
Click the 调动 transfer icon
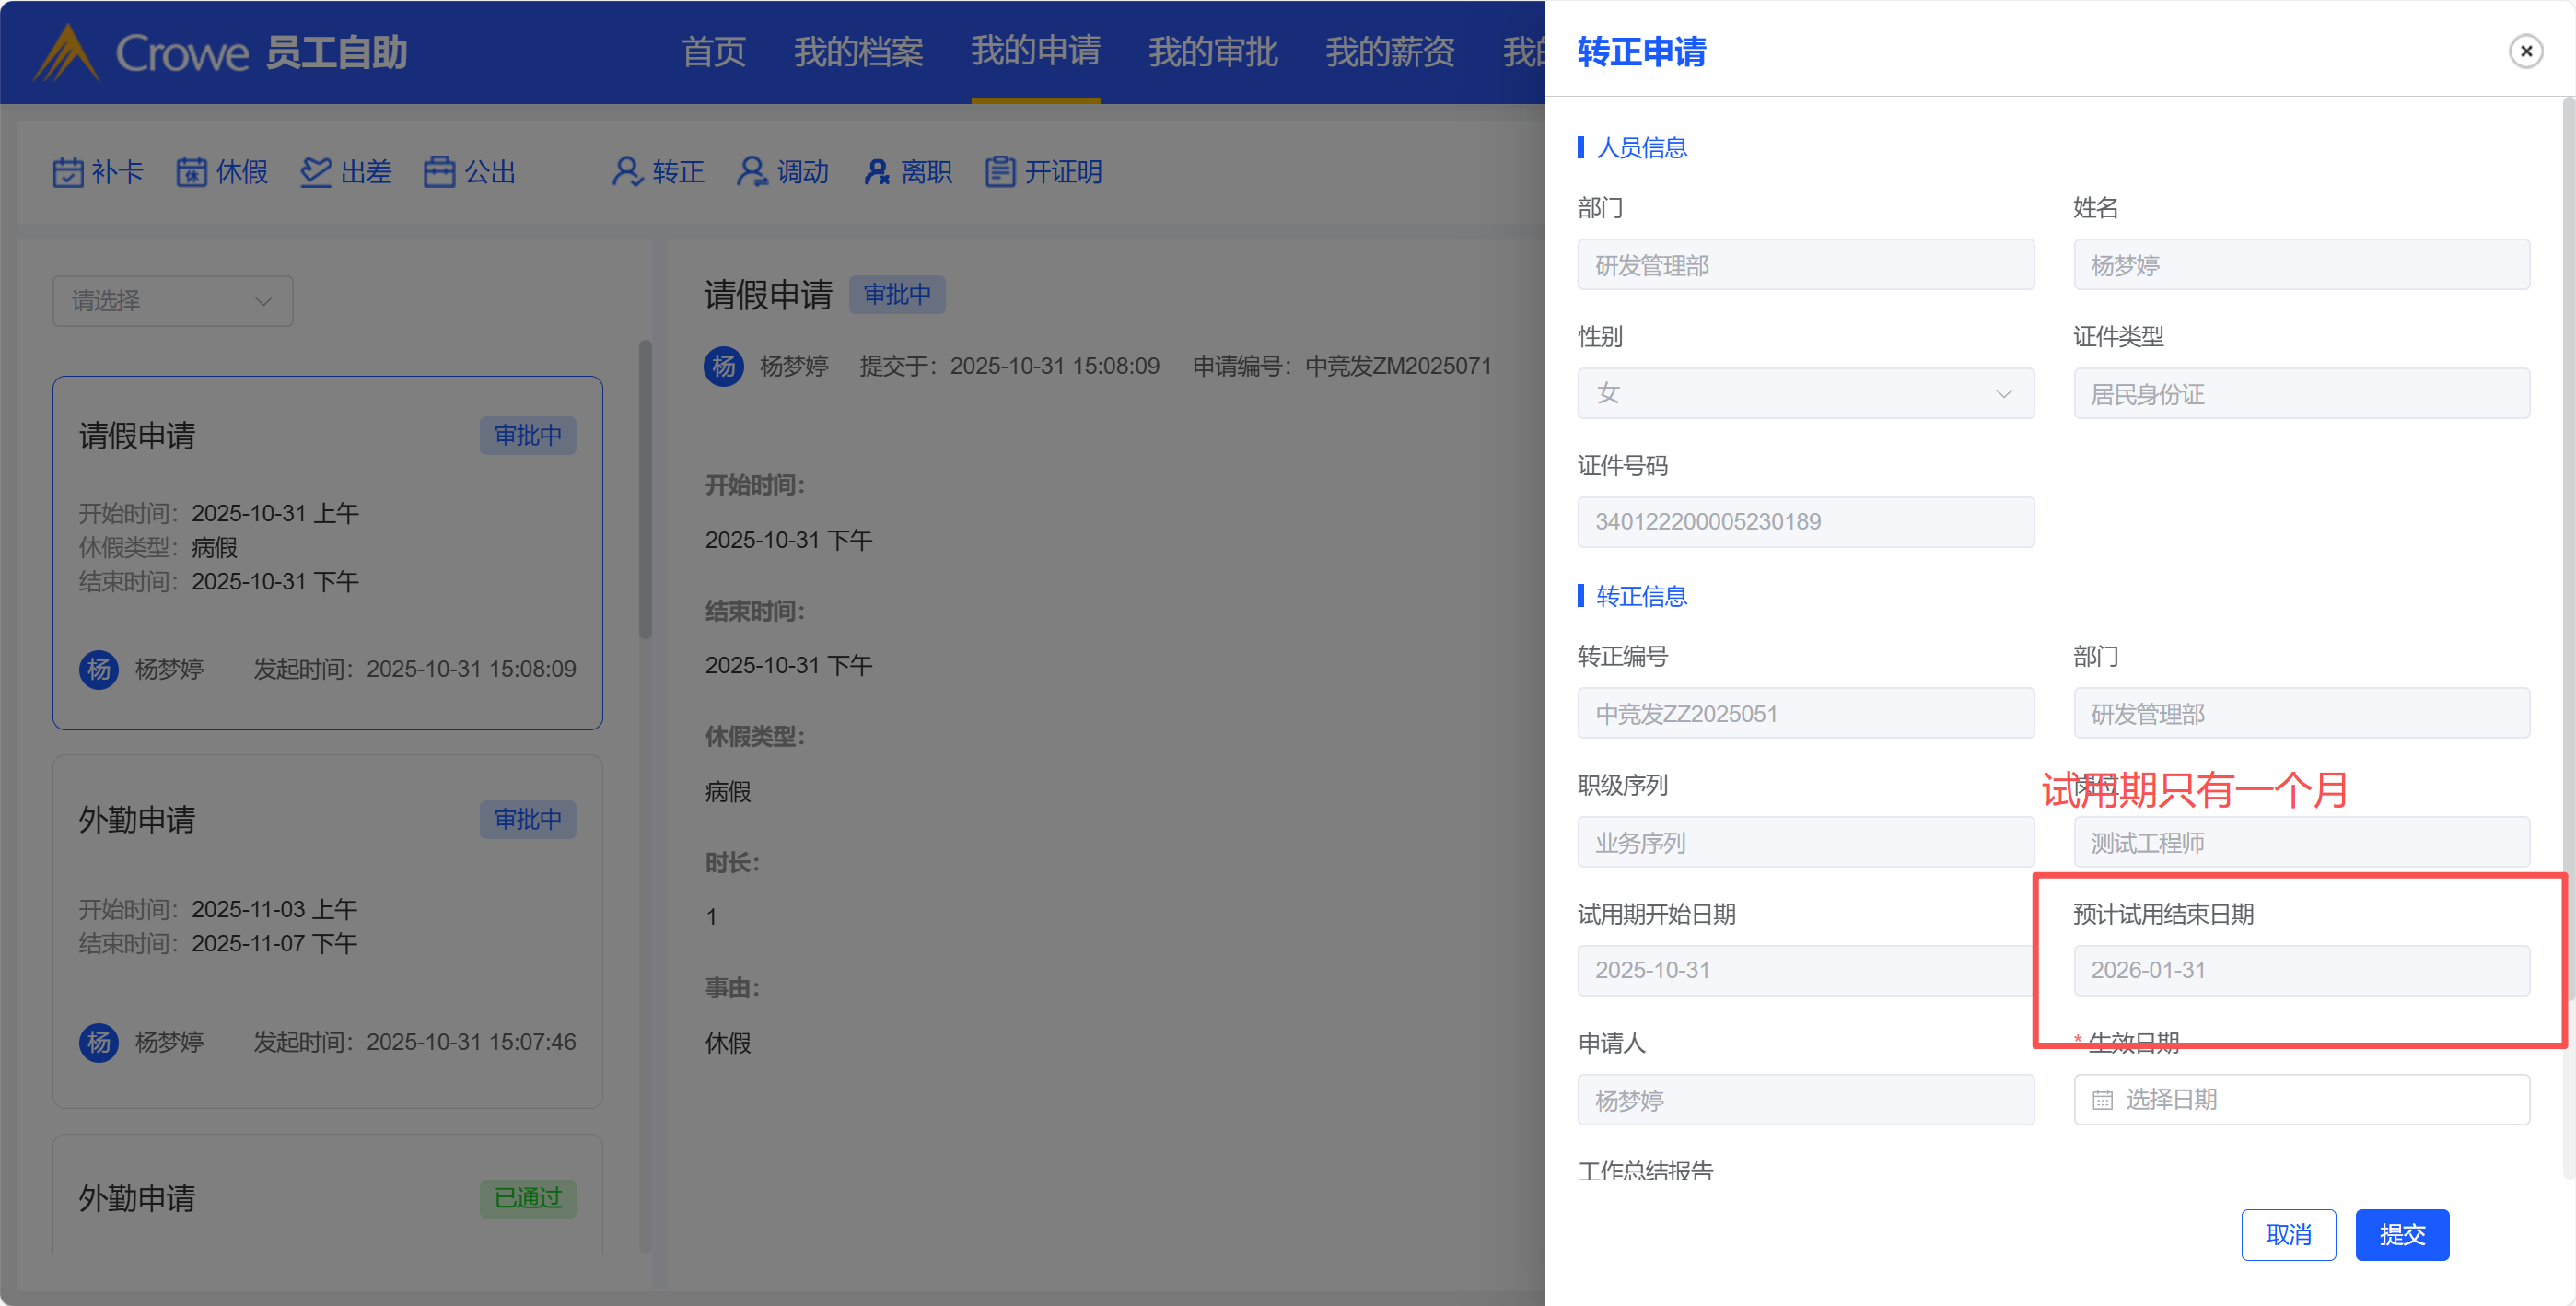pyautogui.click(x=752, y=172)
